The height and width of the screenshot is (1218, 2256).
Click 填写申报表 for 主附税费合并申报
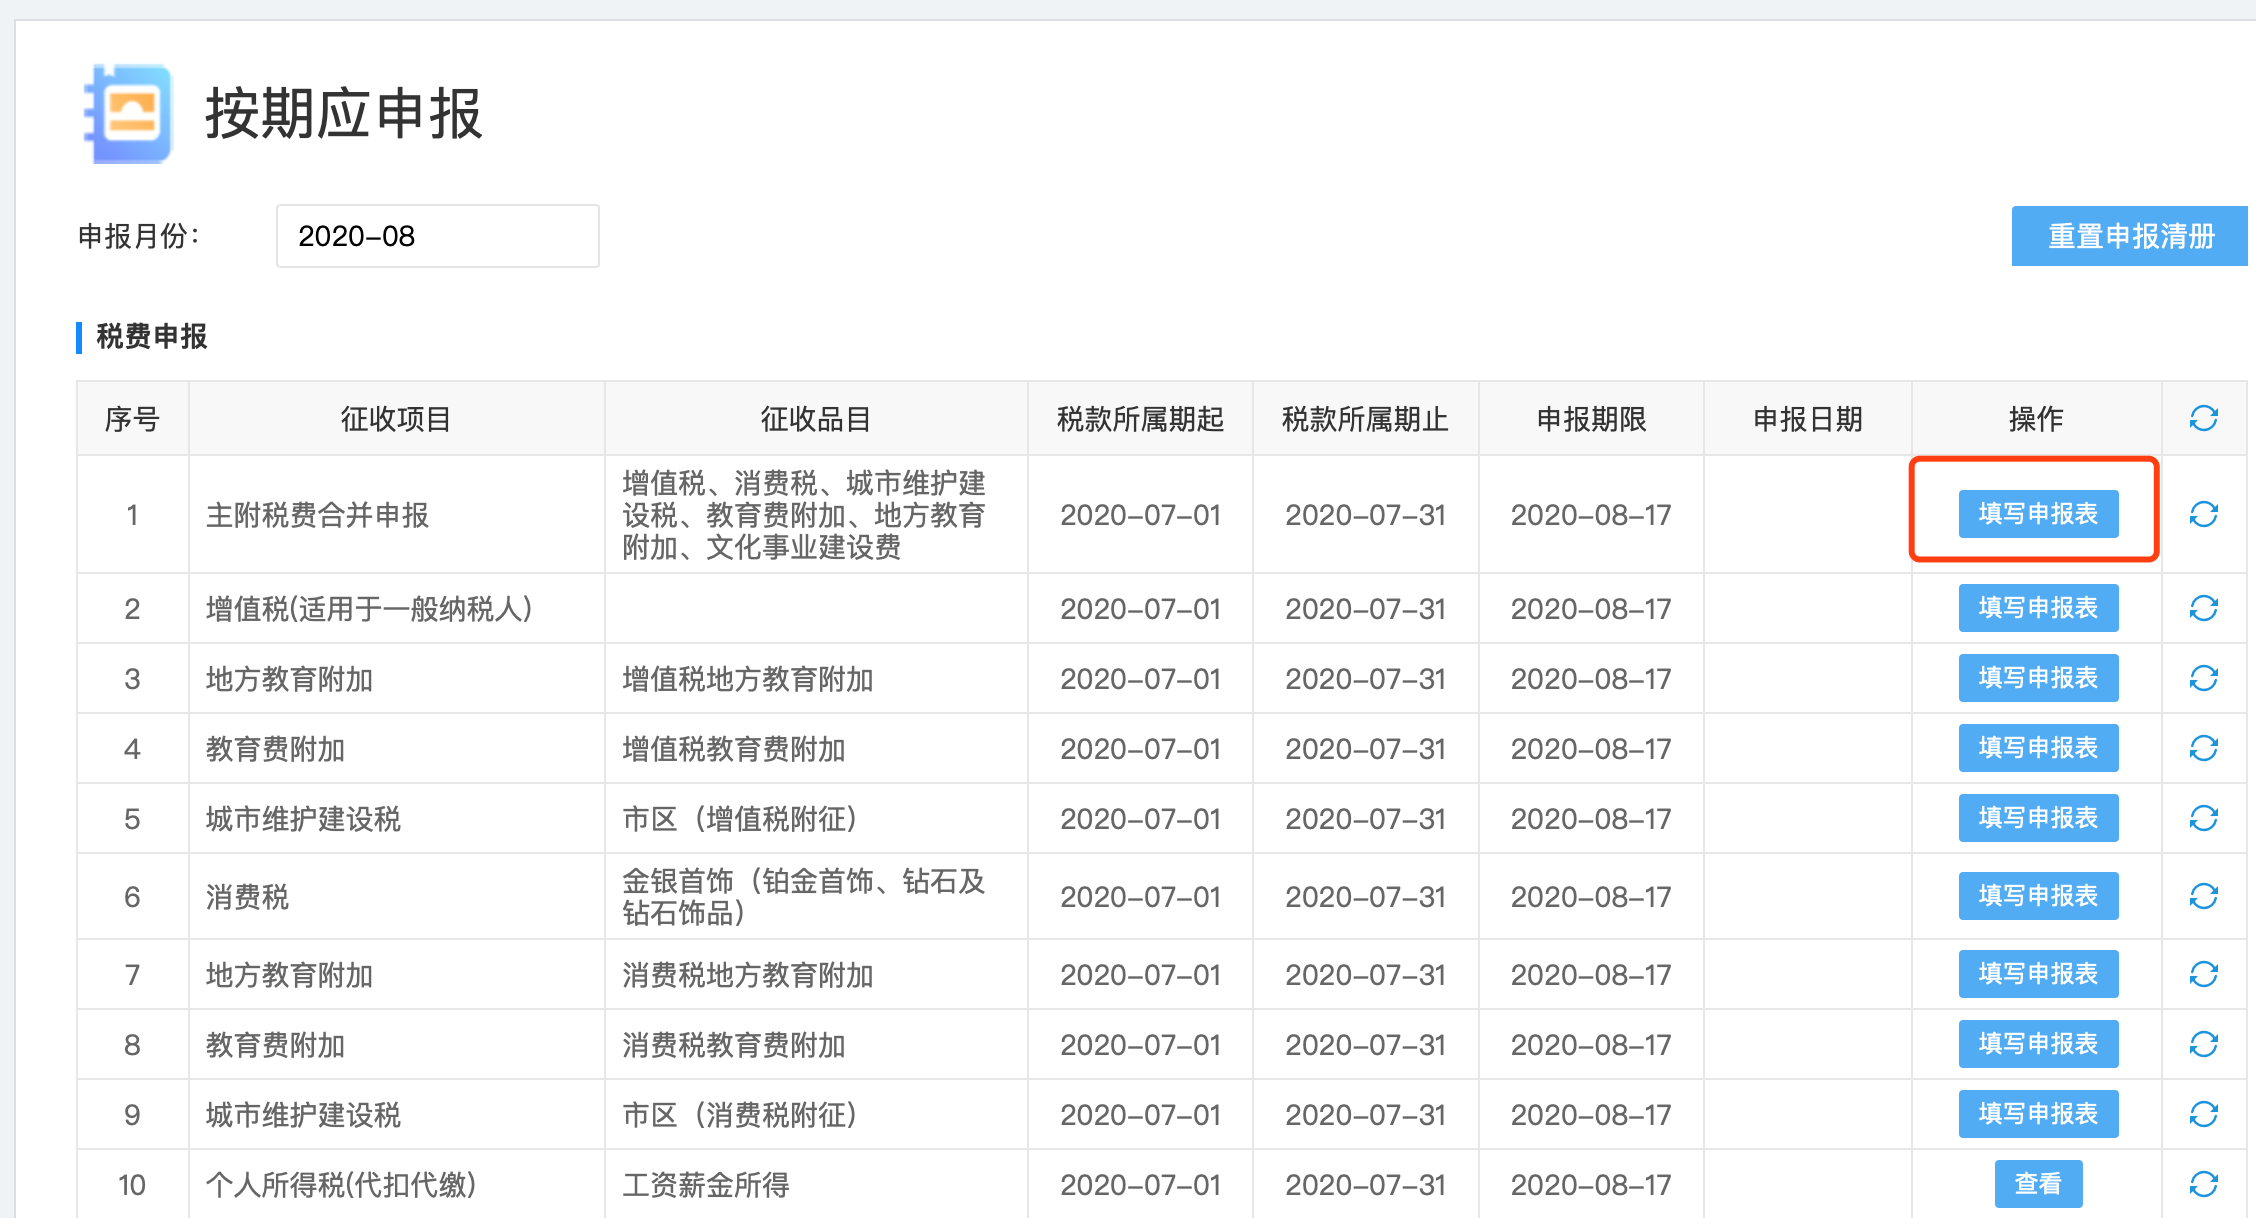pos(2038,514)
